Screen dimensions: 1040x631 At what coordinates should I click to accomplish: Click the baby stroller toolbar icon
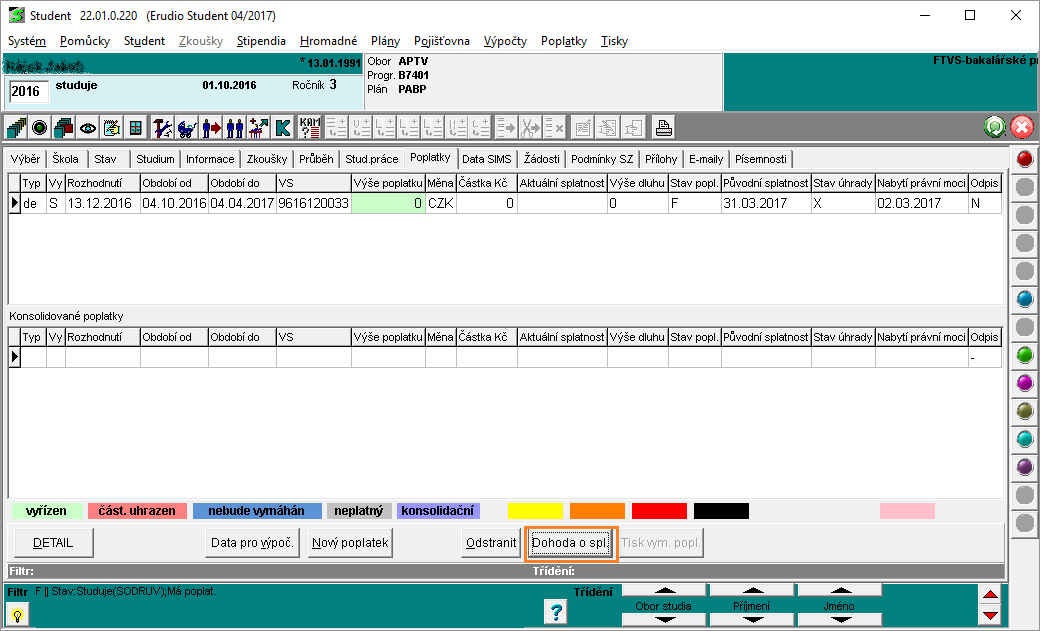[x=186, y=128]
